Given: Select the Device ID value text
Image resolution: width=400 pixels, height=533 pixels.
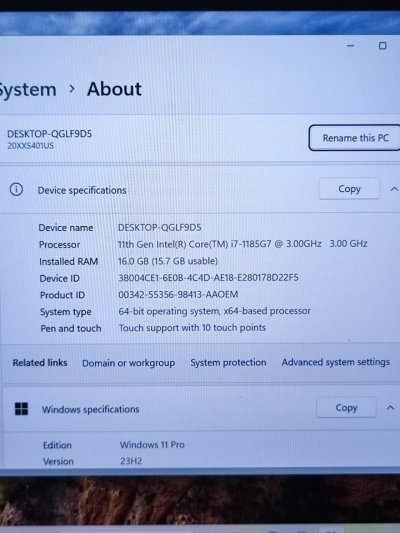Looking at the screenshot, I should coord(208,278).
